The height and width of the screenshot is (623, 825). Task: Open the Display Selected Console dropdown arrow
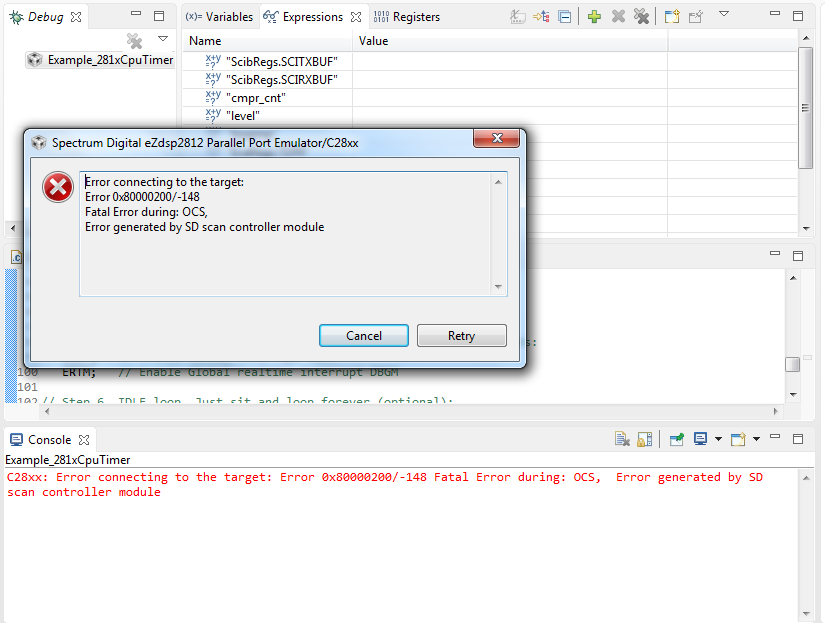(x=718, y=439)
